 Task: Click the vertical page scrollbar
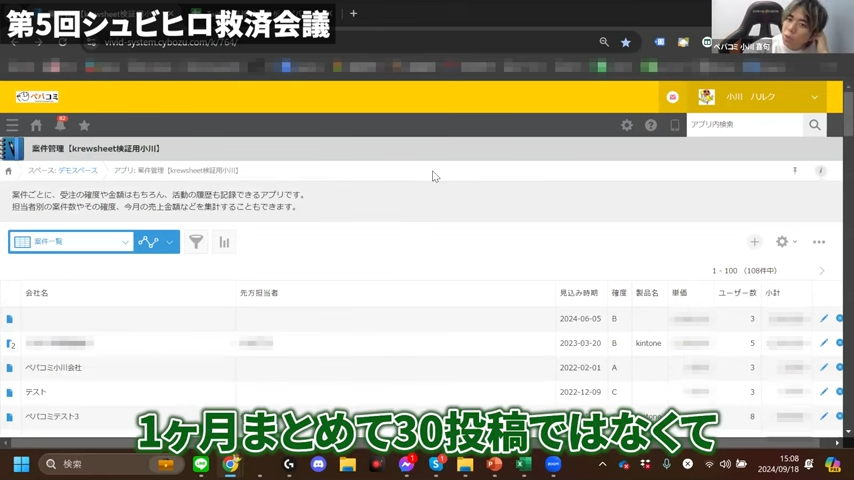click(848, 114)
